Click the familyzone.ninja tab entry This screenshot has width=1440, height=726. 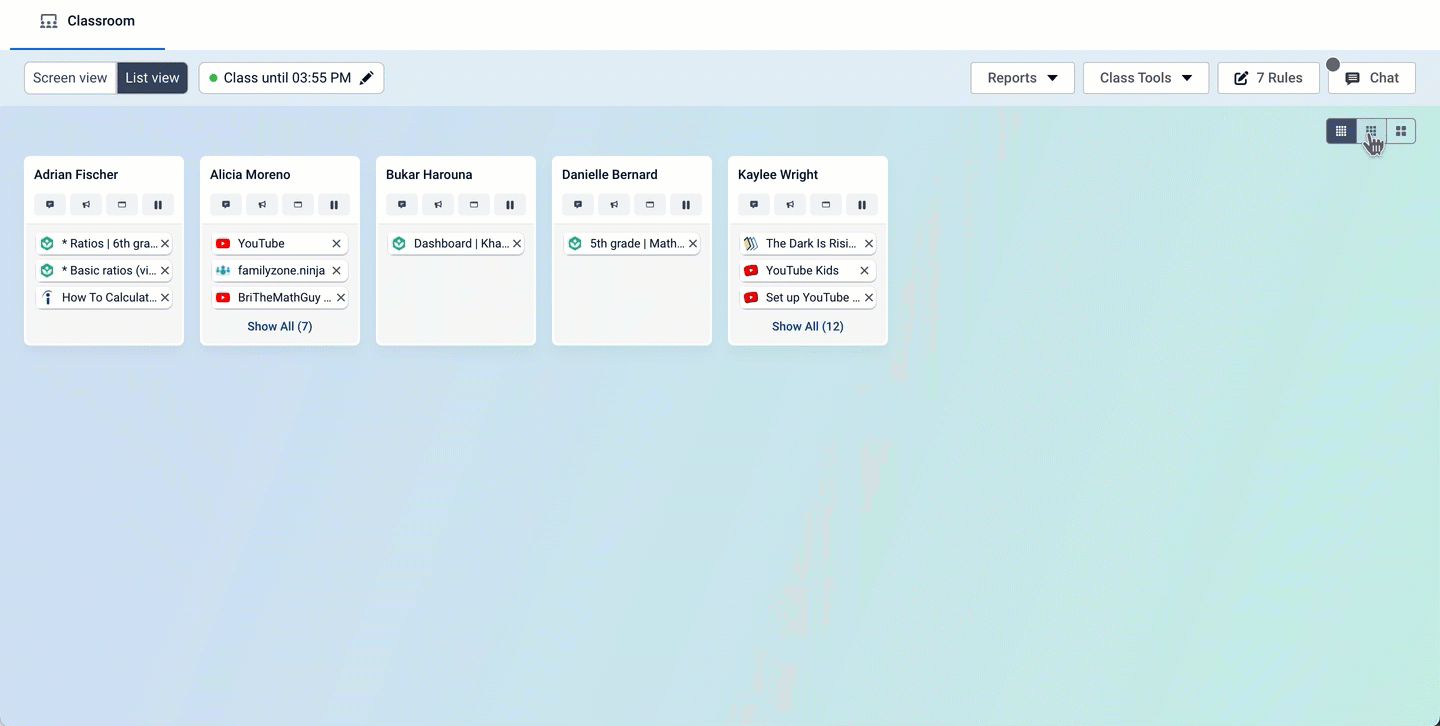coord(280,270)
